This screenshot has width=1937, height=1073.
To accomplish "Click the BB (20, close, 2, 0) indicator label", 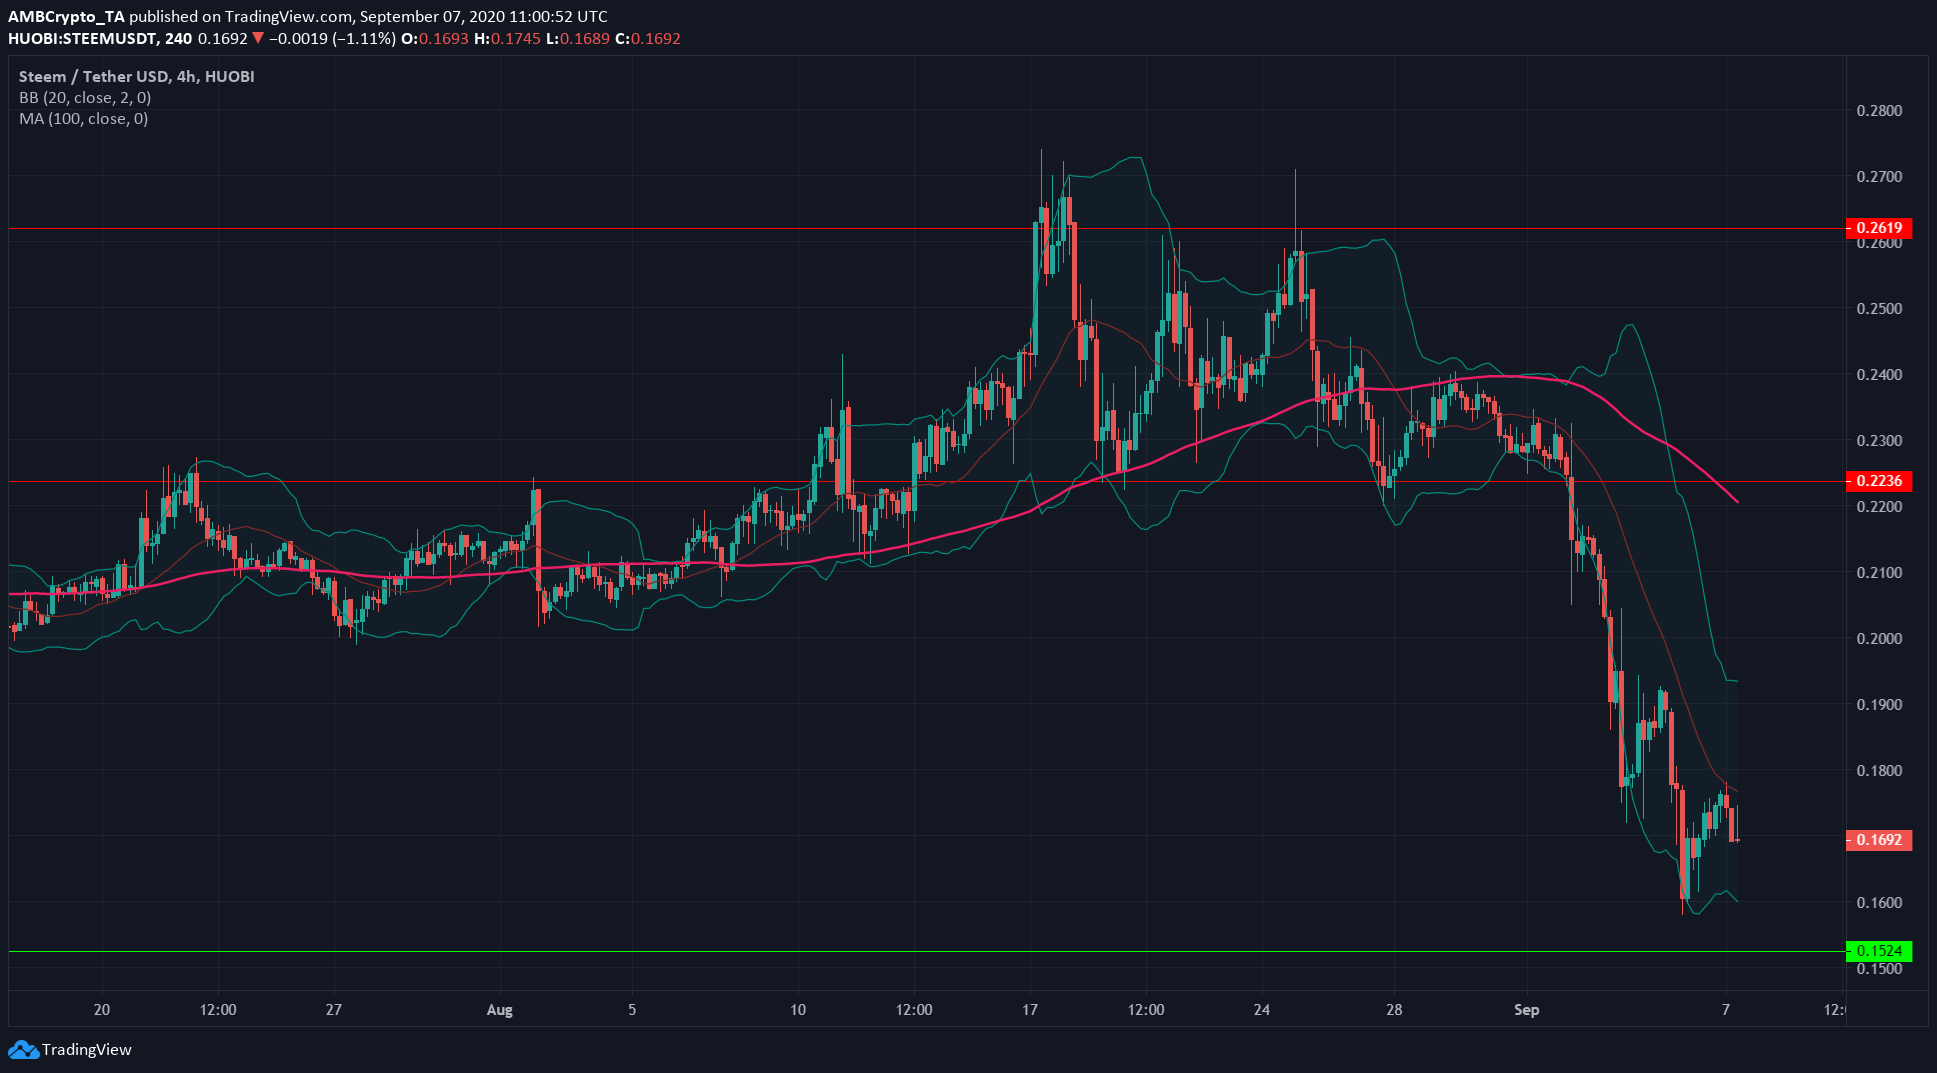I will click(x=85, y=97).
